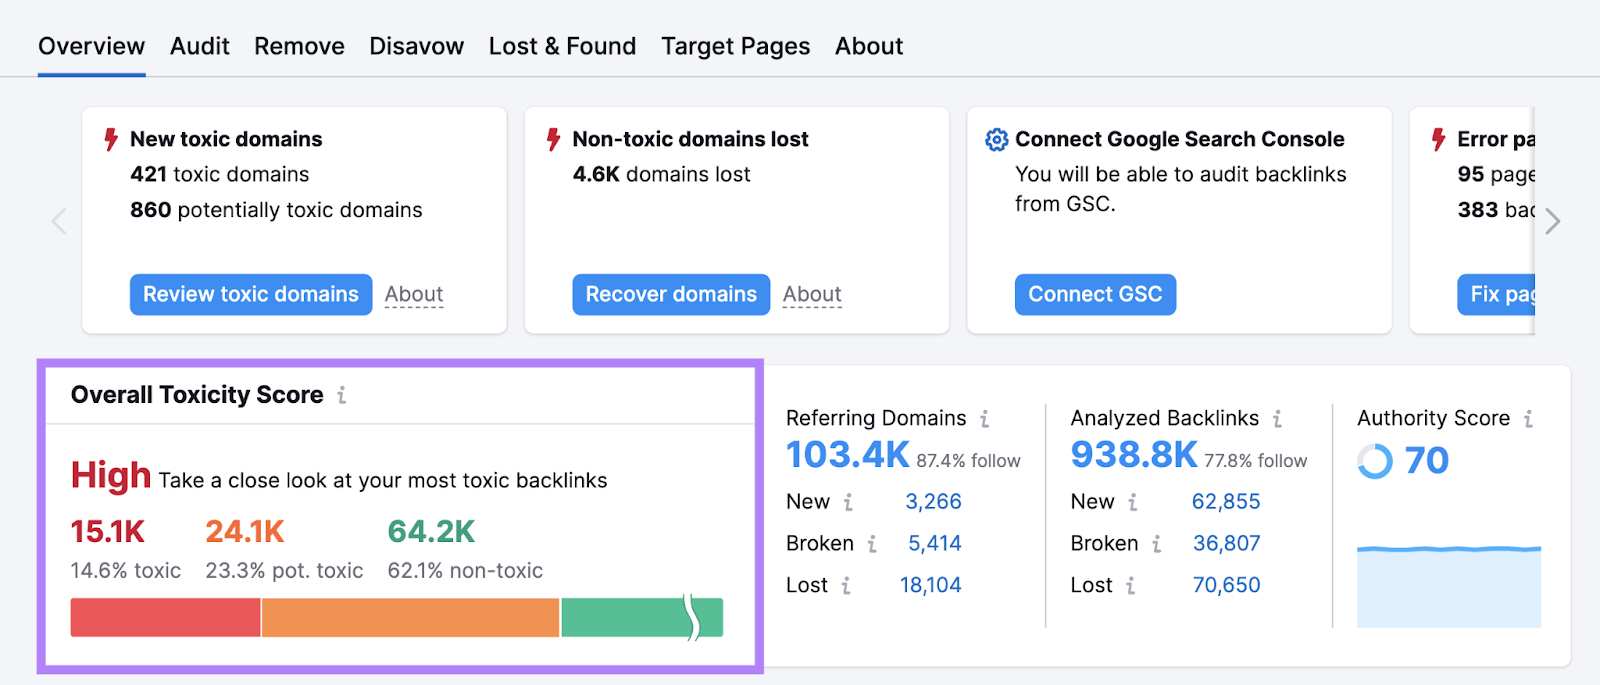
Task: Open the 18,104 lost referring domains count
Action: tap(930, 586)
